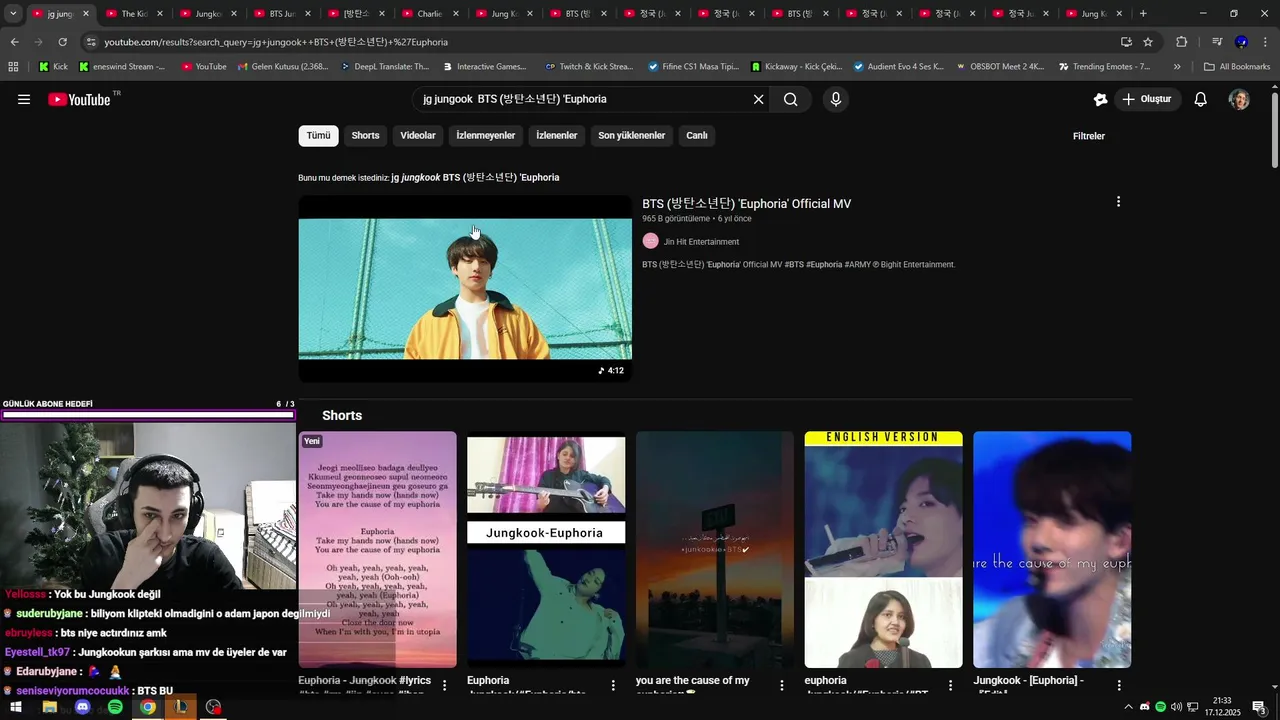1280x720 pixels.
Task: Open the All Bookmarks folder
Action: point(1237,67)
